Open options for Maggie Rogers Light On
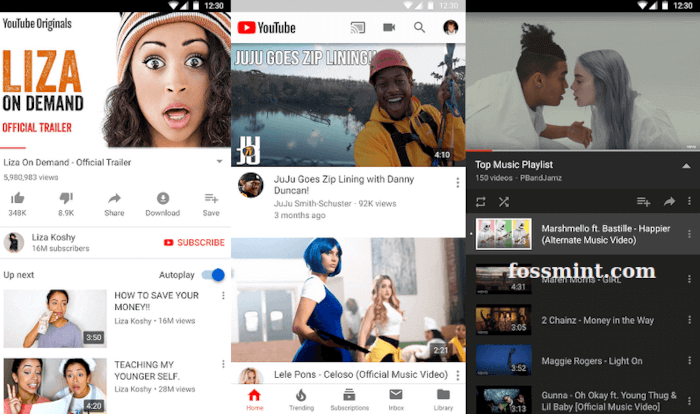Image resolution: width=700 pixels, height=414 pixels. 689,360
